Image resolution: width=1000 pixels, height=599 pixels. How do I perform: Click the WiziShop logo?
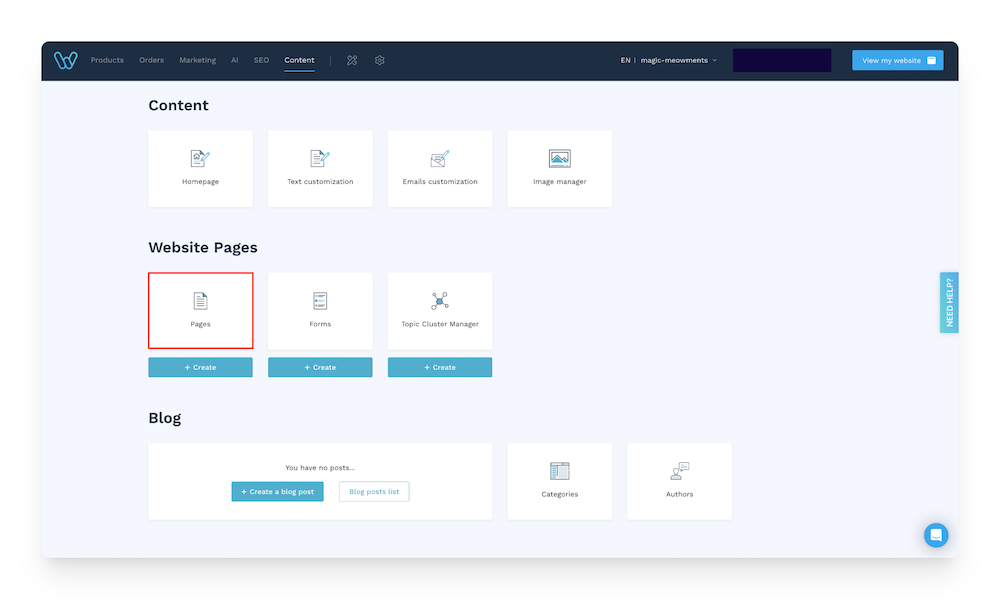coord(65,60)
